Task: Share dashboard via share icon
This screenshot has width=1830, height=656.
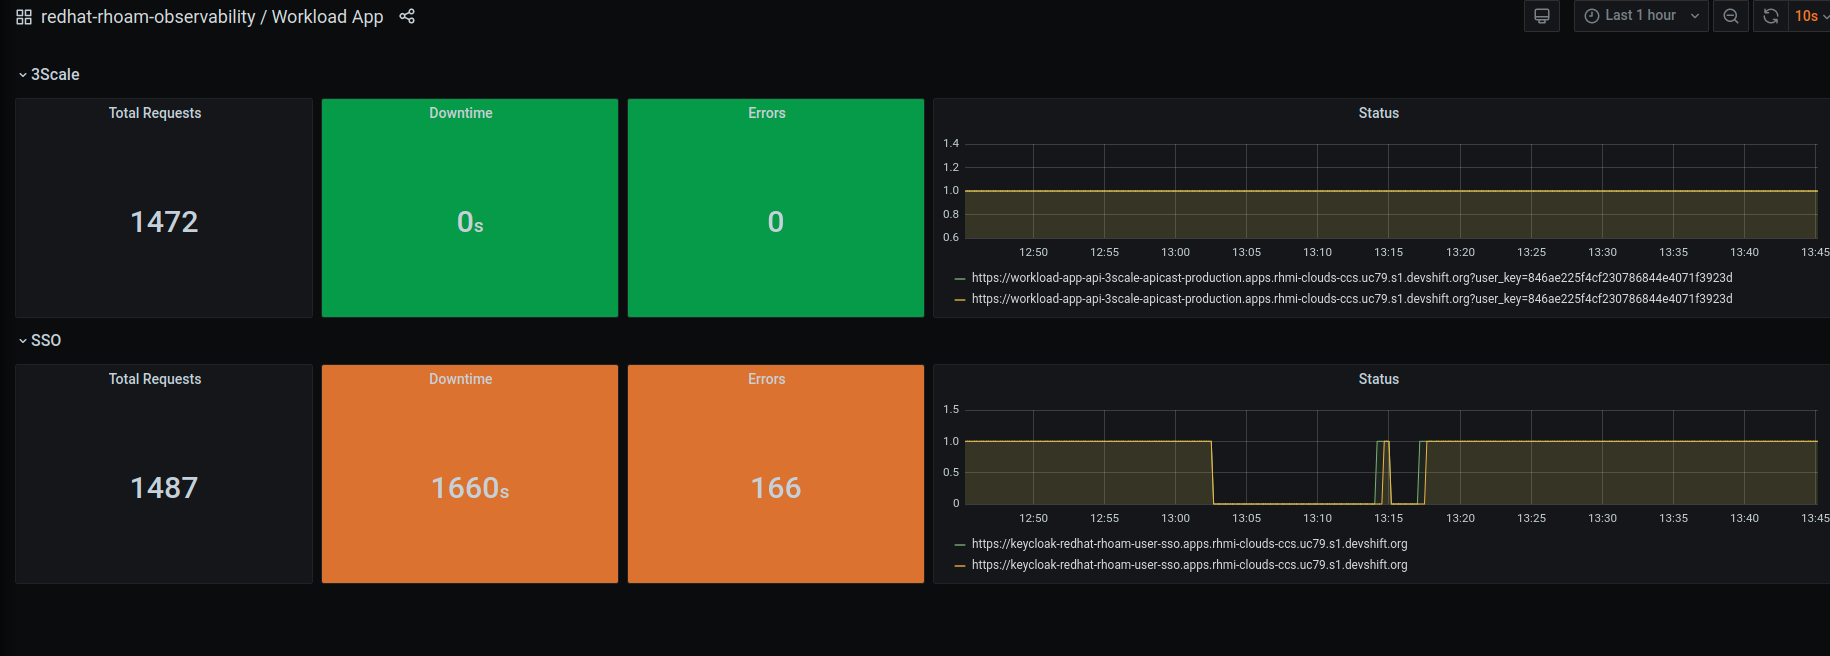Action: [x=407, y=16]
